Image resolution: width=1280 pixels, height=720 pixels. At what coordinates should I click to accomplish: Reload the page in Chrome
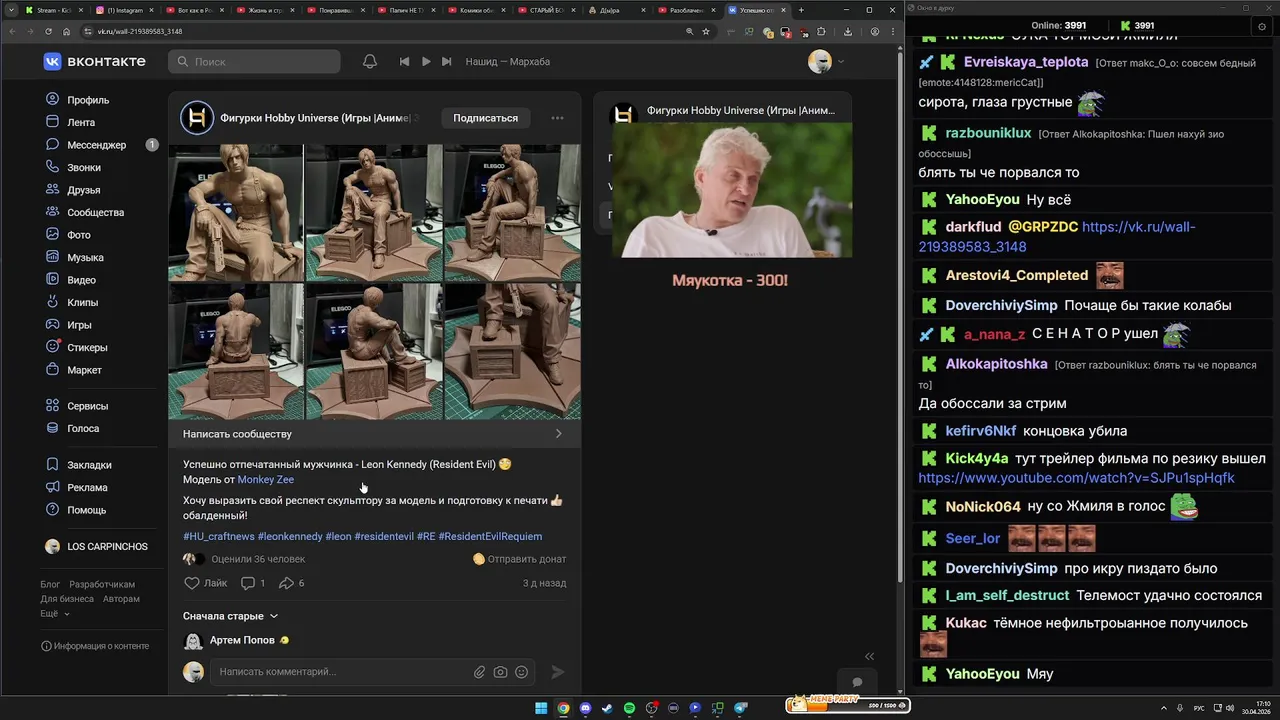pos(48,31)
